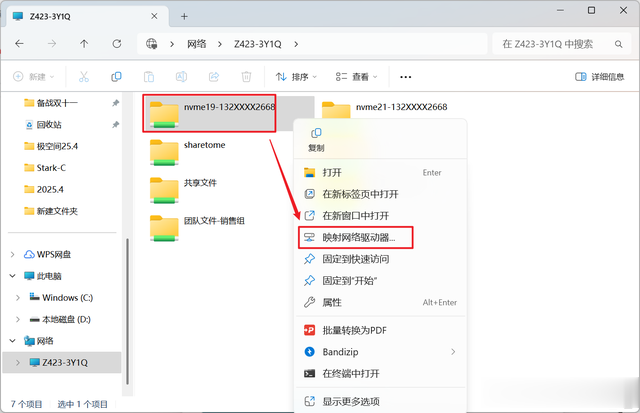Click the chevron after 网络 in address bar
Viewport: 640px width, 413px height.
coord(220,44)
